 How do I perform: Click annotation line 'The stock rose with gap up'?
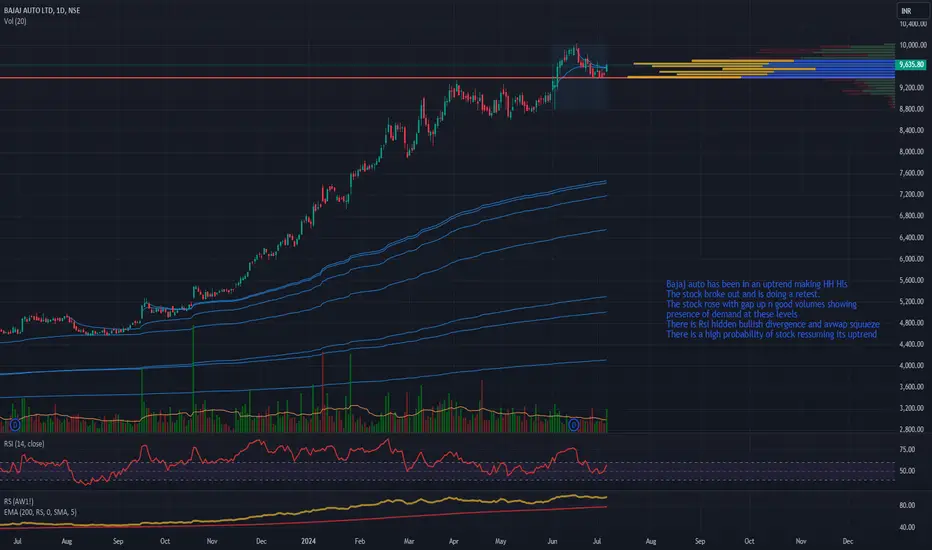click(x=761, y=304)
